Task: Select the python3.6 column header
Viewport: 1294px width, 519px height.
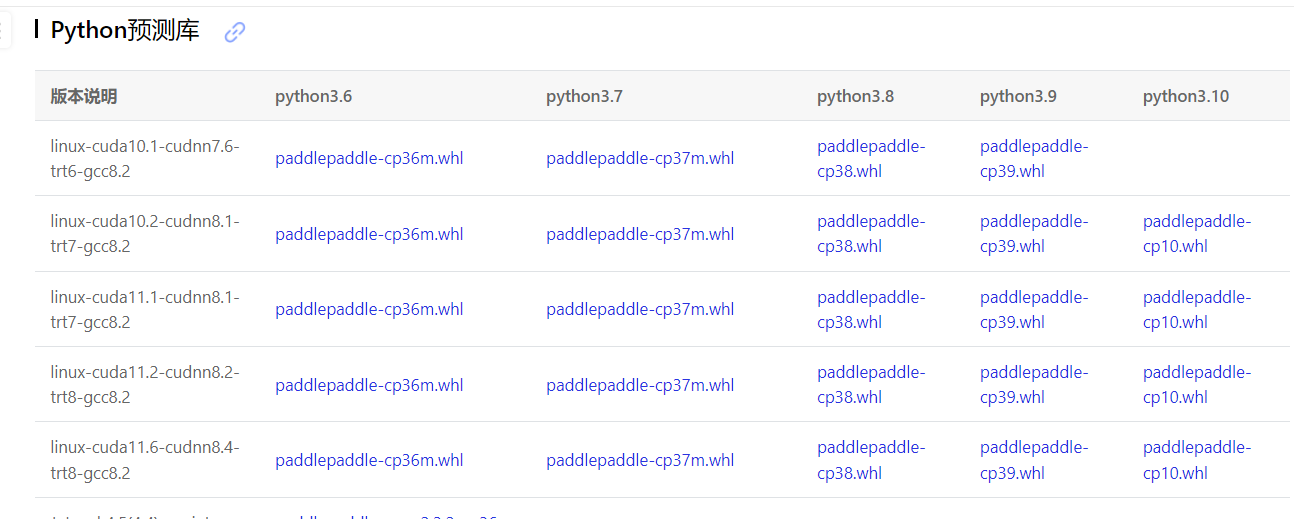Action: (314, 96)
